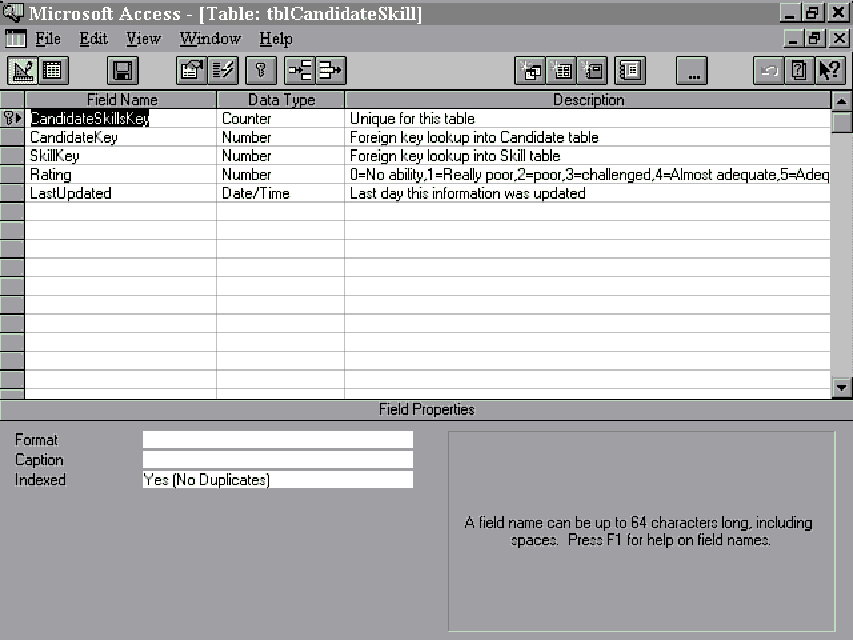Click row selector for the SkillKey field
Viewport: 853px width, 640px height.
point(12,156)
